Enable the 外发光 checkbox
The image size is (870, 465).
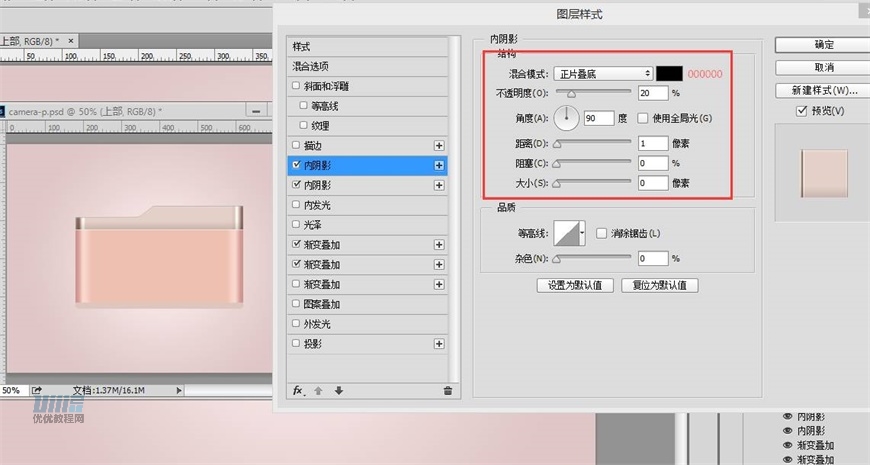(296, 324)
